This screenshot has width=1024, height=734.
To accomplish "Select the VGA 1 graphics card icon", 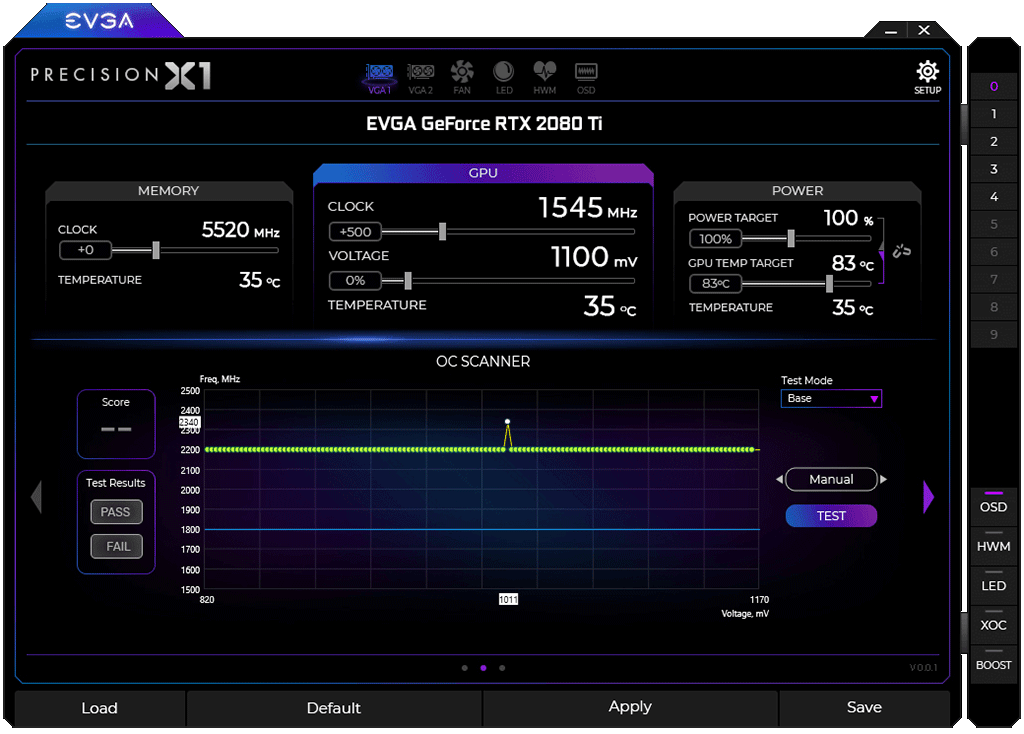I will (379, 78).
